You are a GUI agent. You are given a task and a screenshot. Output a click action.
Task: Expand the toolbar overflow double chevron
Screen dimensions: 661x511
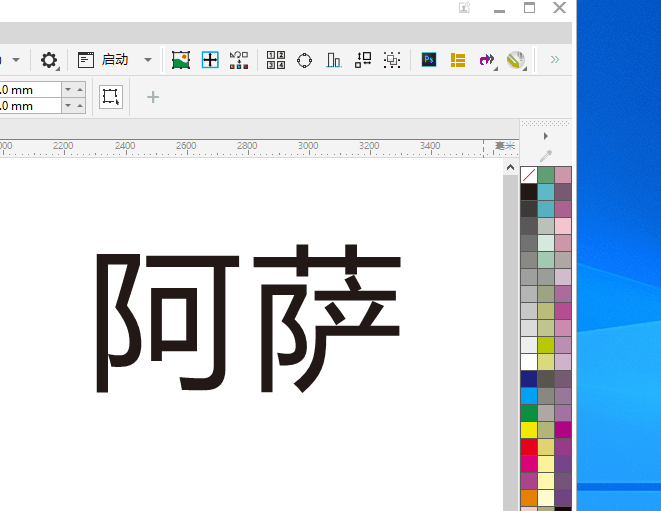click(x=554, y=60)
